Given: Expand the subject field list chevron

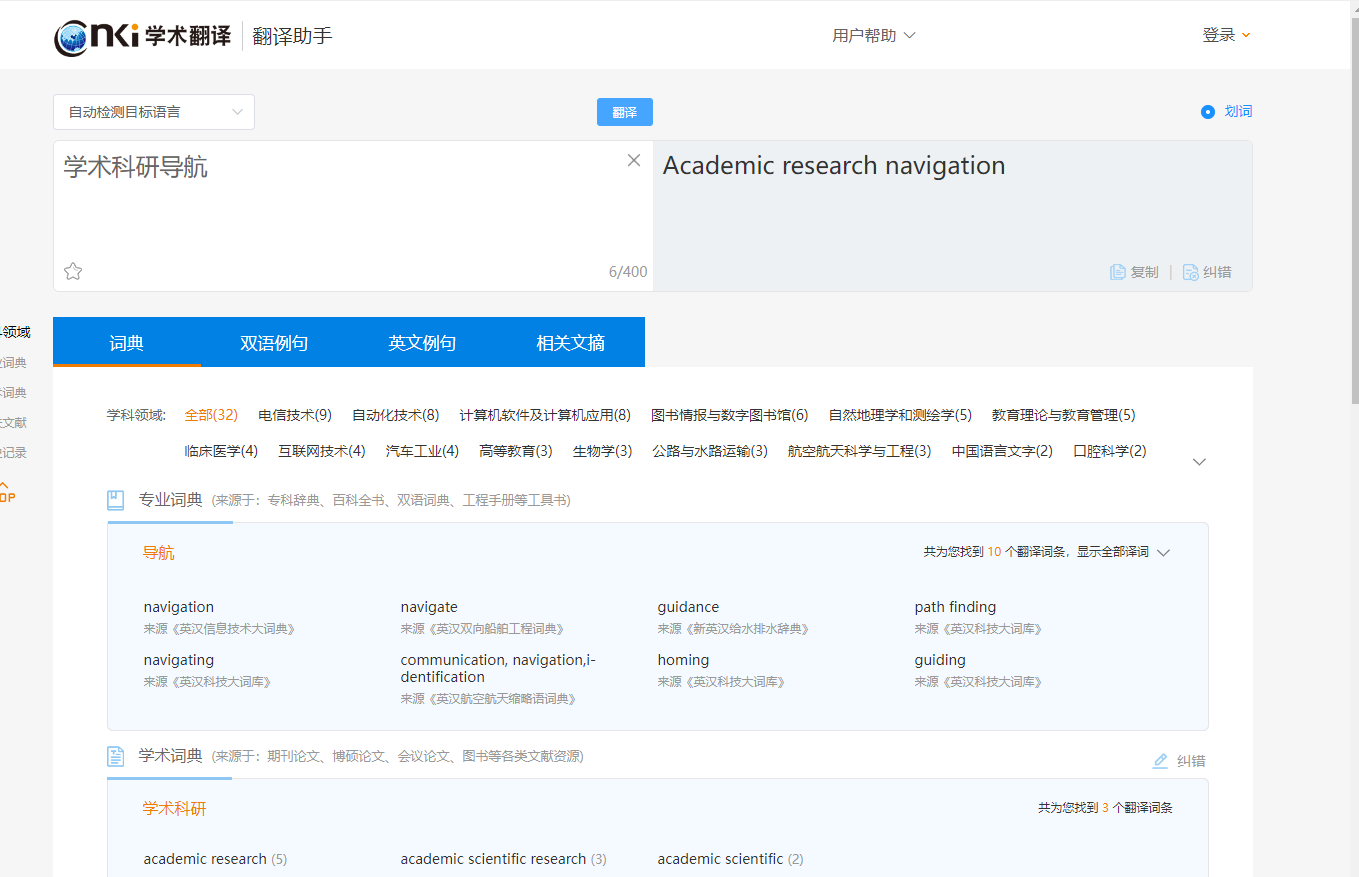Looking at the screenshot, I should [x=1200, y=462].
